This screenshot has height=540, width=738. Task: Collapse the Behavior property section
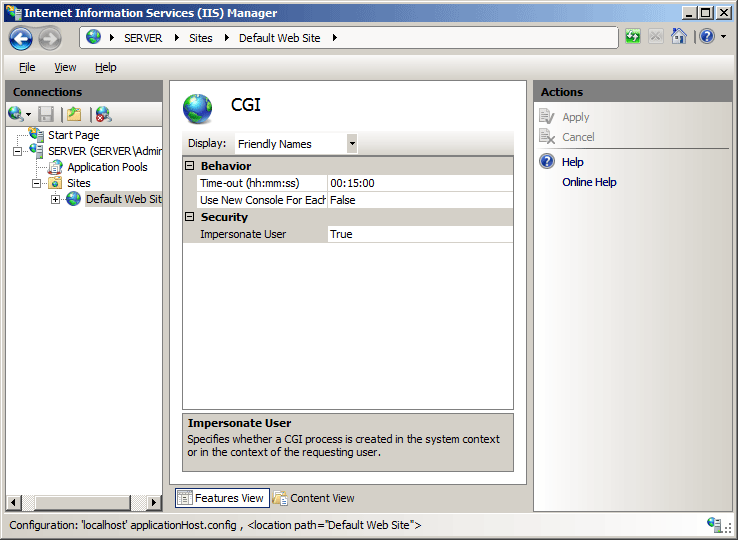pos(190,166)
